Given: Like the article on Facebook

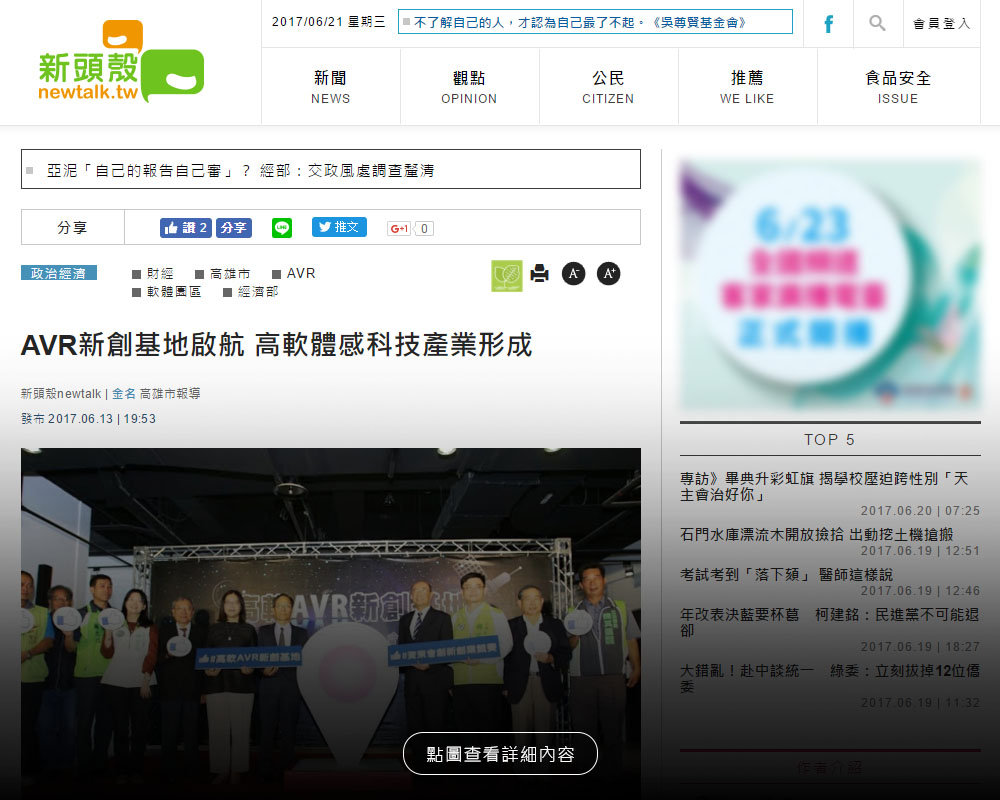Looking at the screenshot, I should 185,228.
